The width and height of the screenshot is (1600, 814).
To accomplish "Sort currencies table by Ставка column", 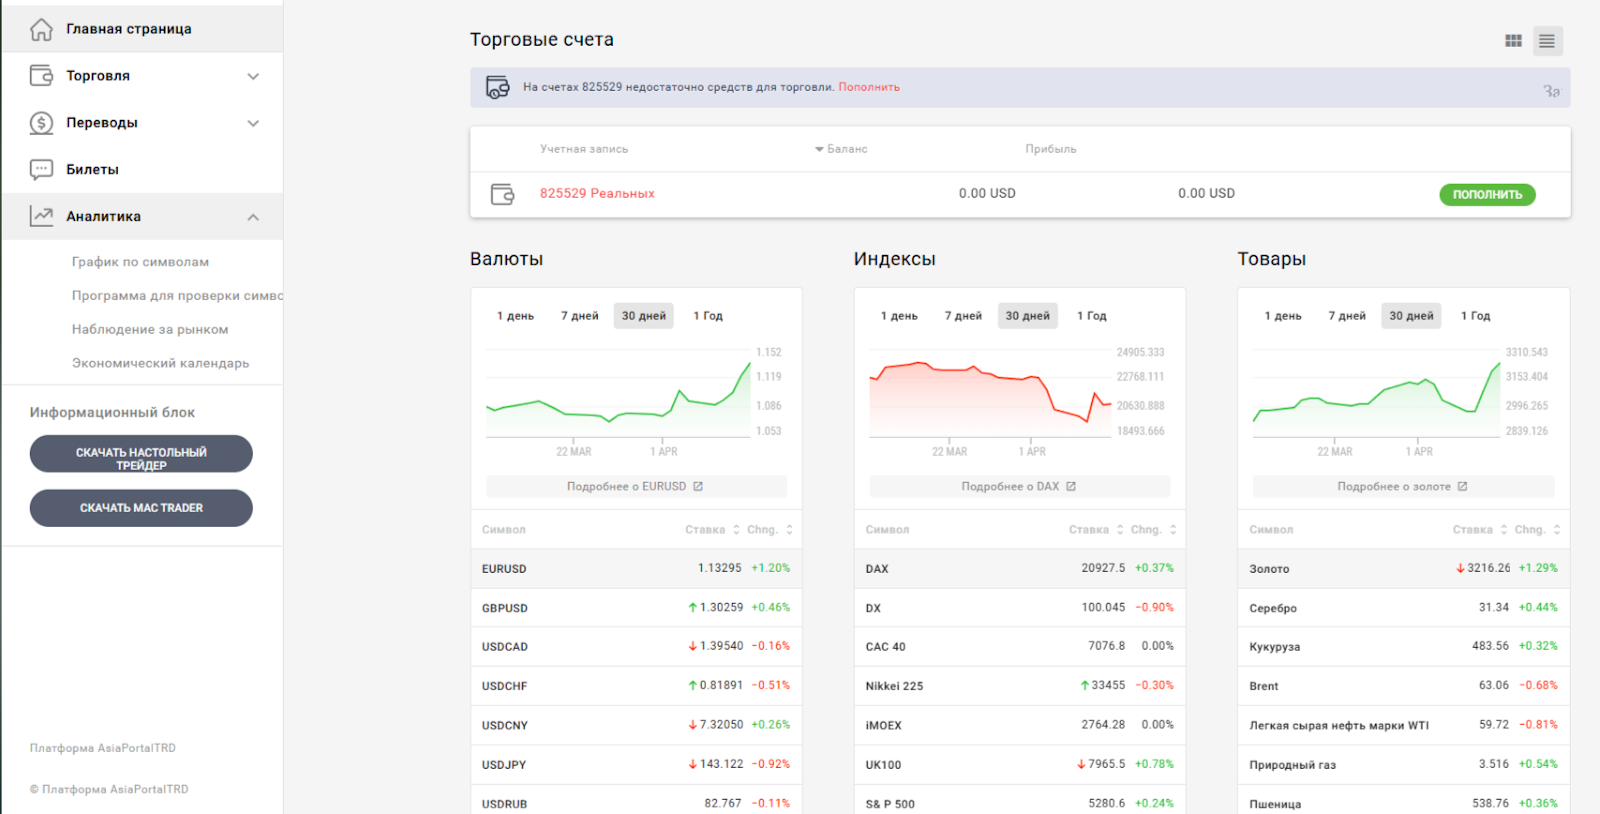I will pos(711,530).
